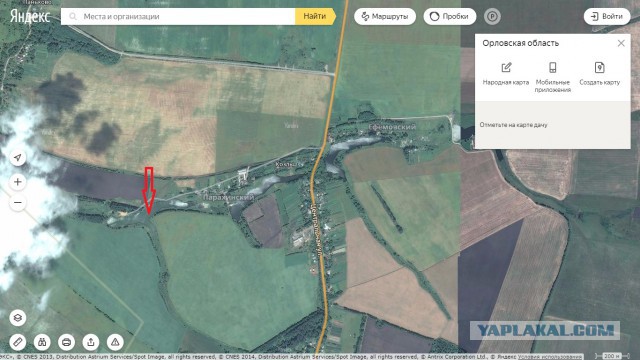The height and width of the screenshot is (360, 640).
Task: Click the Яндекс logo
Action: (30, 16)
